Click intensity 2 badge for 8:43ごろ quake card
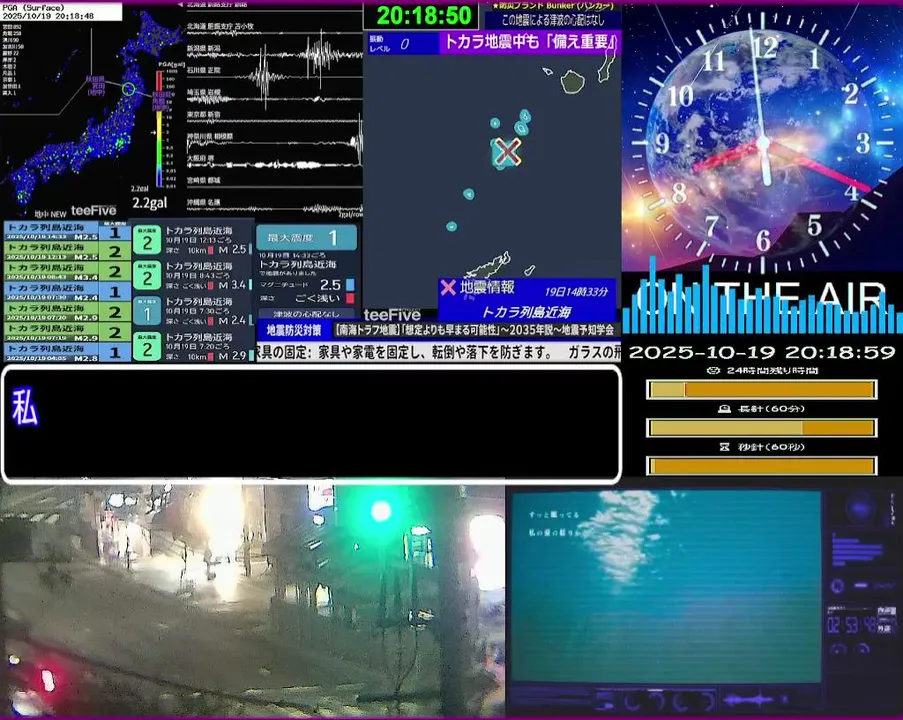The image size is (903, 720). coord(147,275)
